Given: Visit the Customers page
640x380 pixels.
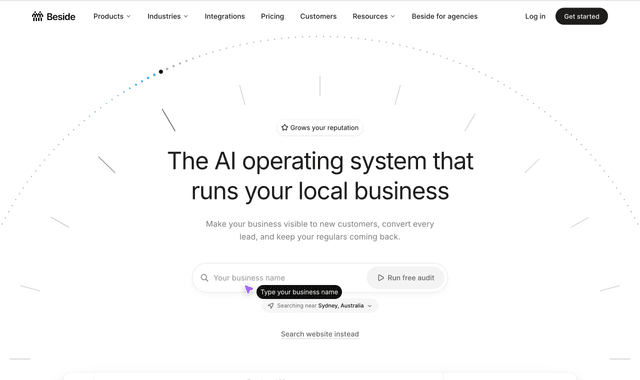Looking at the screenshot, I should pos(318,16).
